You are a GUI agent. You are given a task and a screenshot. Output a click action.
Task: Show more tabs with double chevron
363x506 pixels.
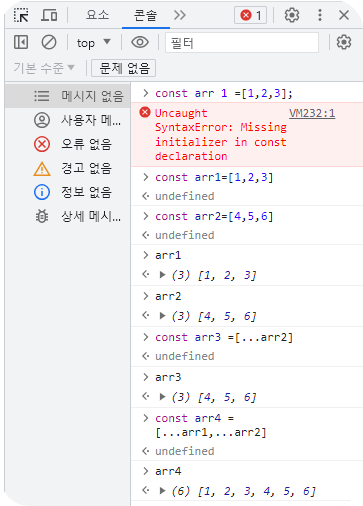180,15
